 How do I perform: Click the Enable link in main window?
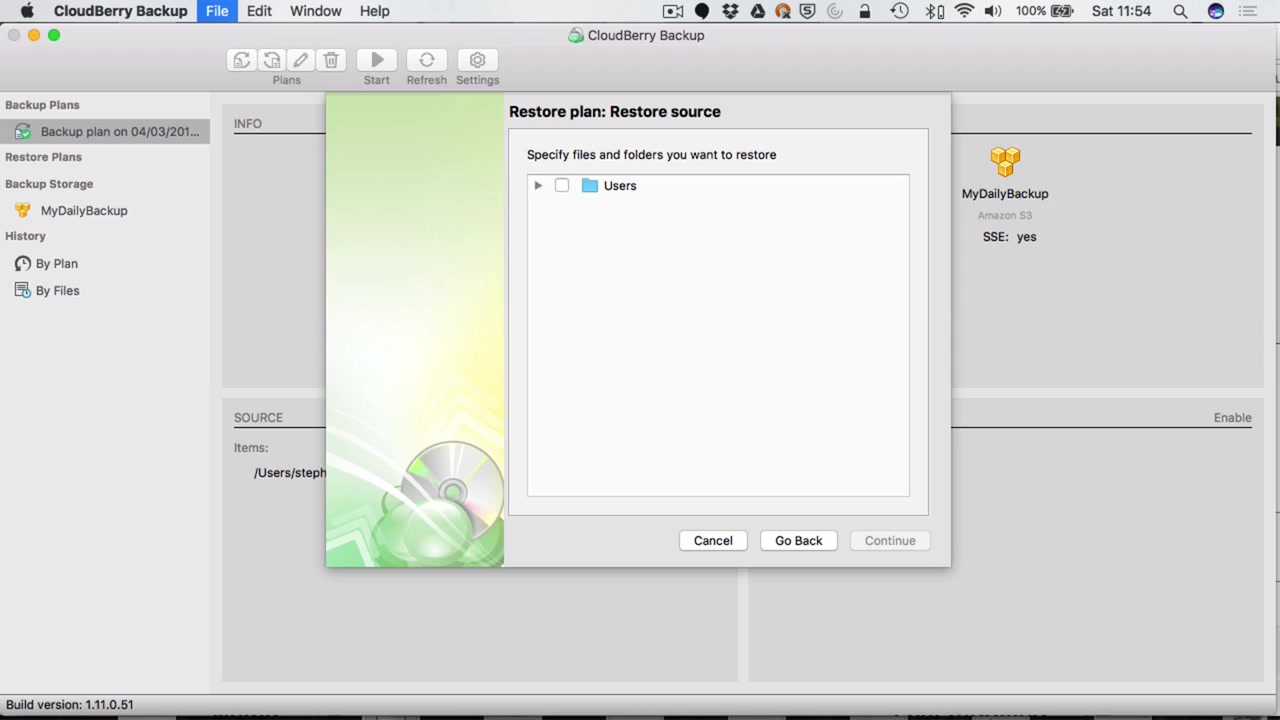(1232, 417)
